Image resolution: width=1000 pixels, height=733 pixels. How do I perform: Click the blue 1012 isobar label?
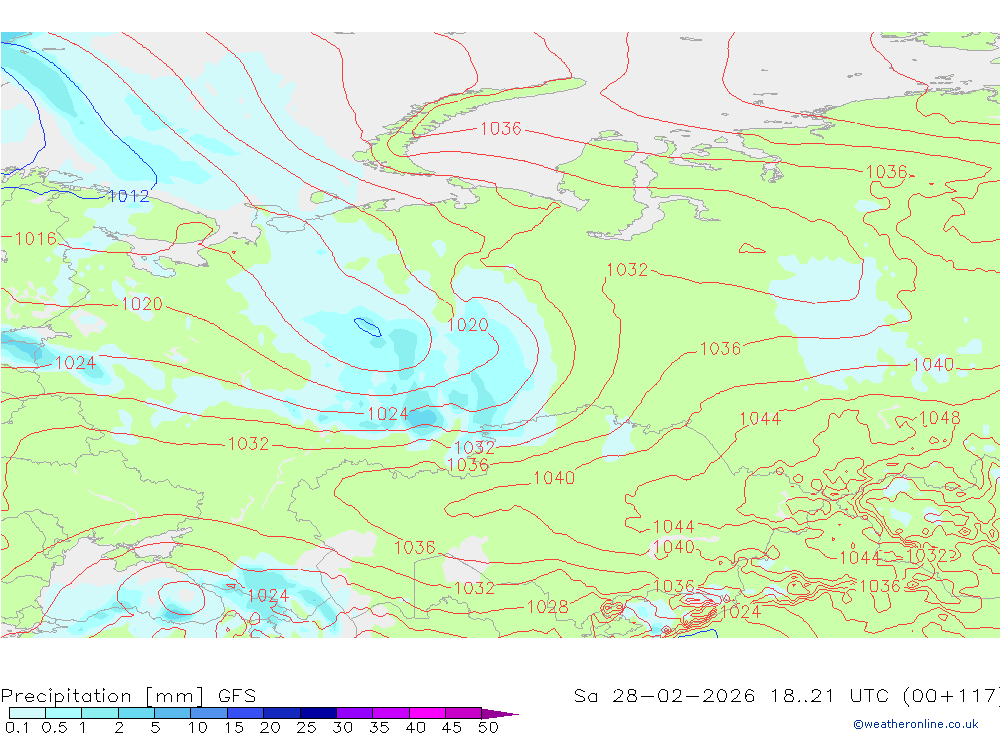[x=129, y=196]
